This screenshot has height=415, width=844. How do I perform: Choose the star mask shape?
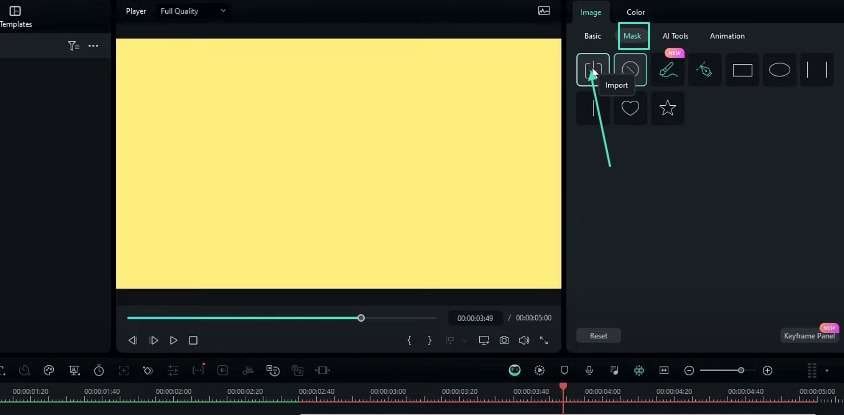click(668, 108)
